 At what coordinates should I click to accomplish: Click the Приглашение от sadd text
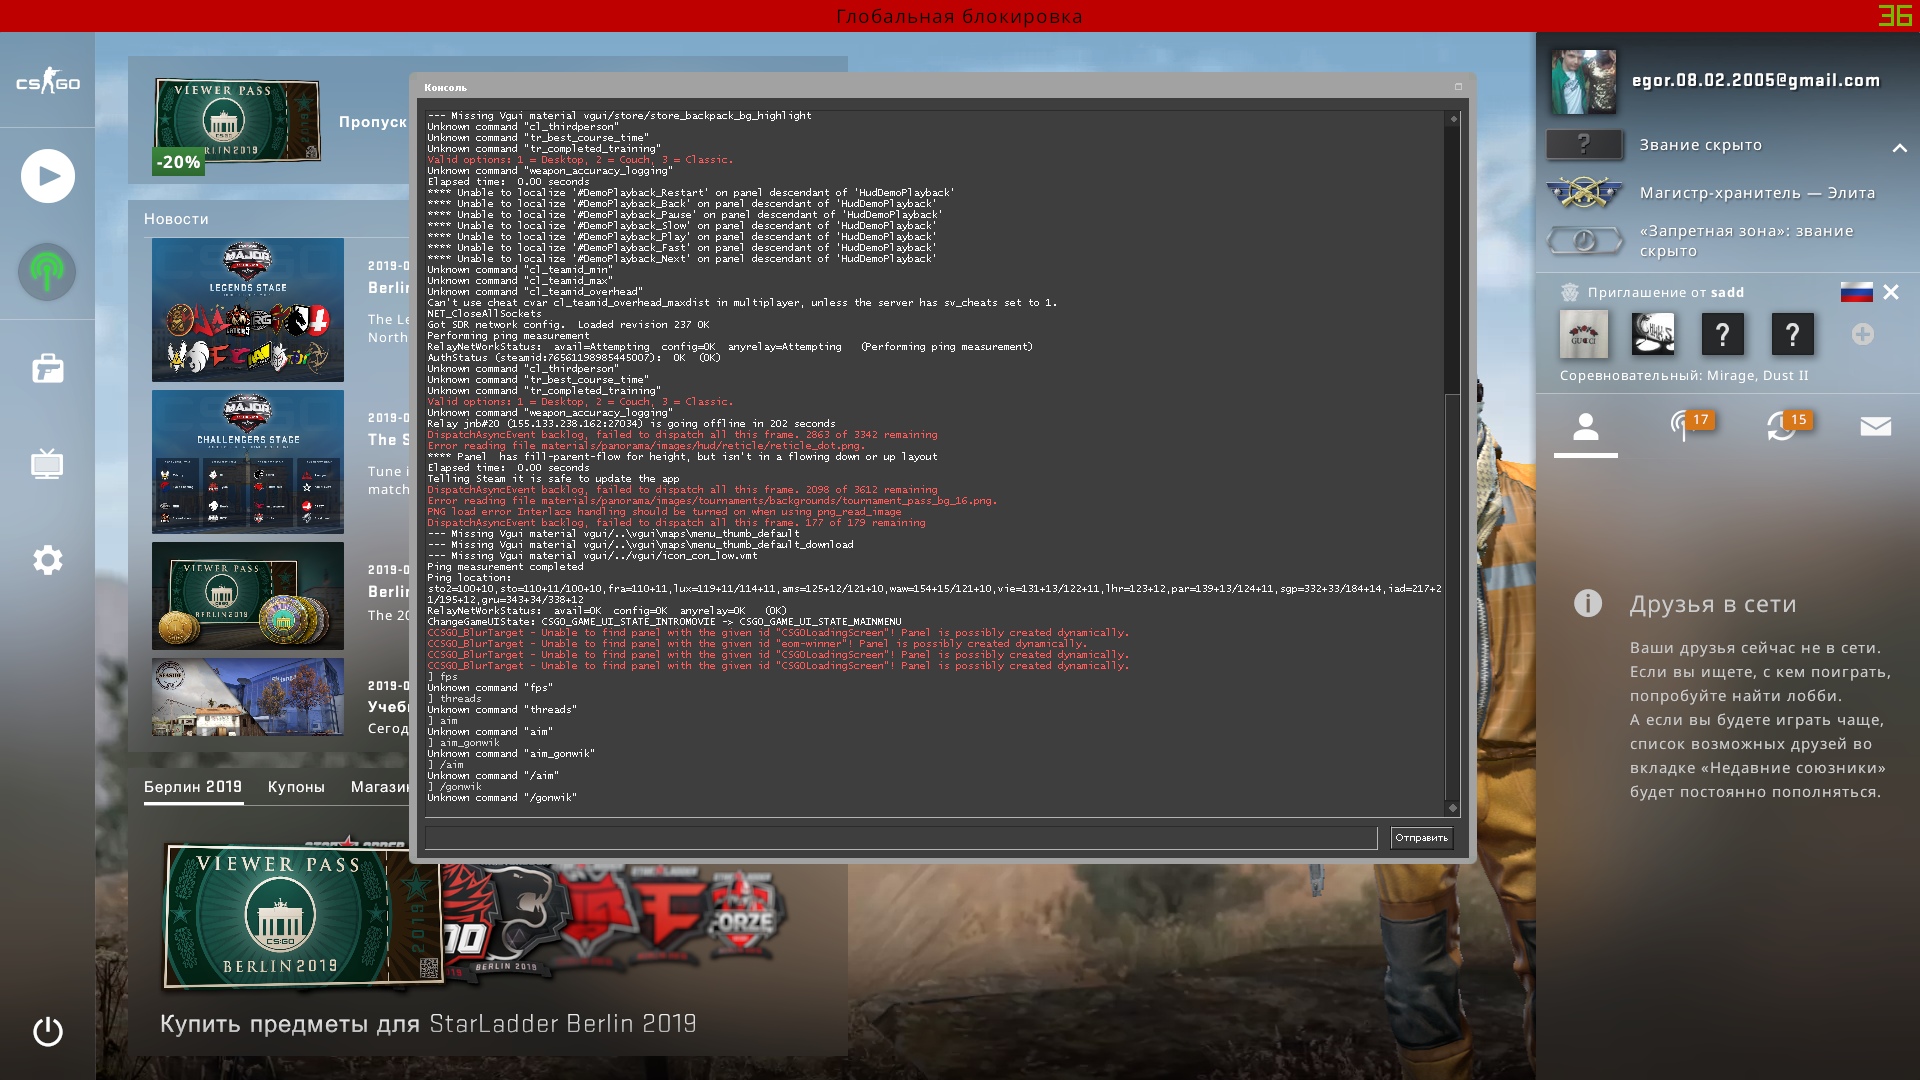pos(1665,292)
